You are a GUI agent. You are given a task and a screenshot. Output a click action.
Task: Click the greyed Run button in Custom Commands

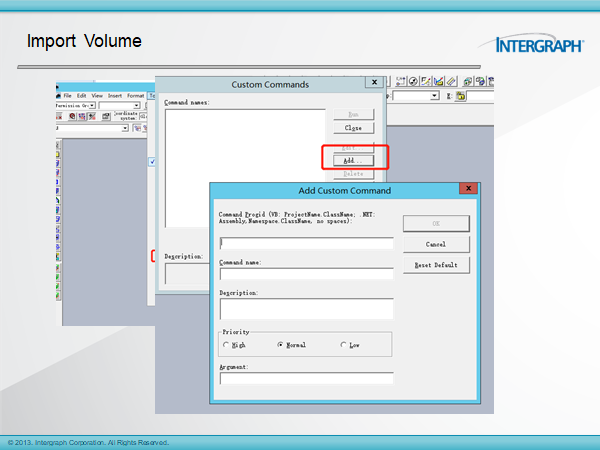353,114
